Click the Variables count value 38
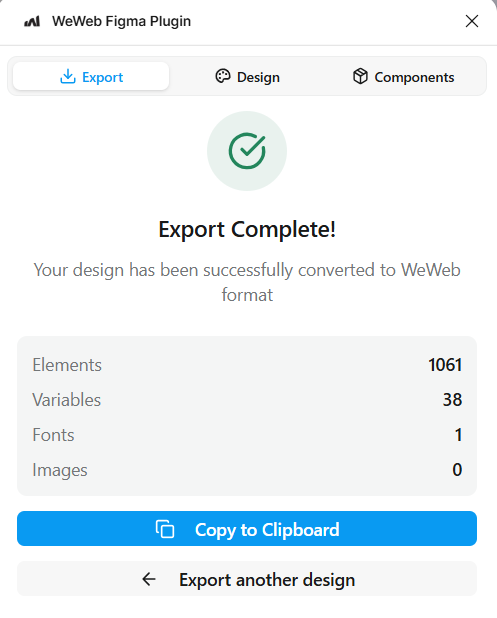 pyautogui.click(x=452, y=400)
